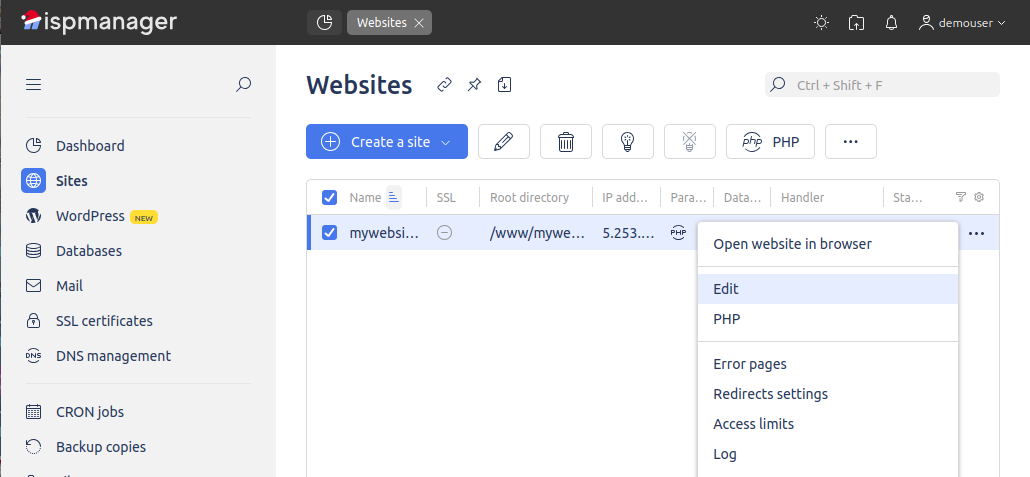Expand the Create a site dropdown arrow

pos(446,142)
